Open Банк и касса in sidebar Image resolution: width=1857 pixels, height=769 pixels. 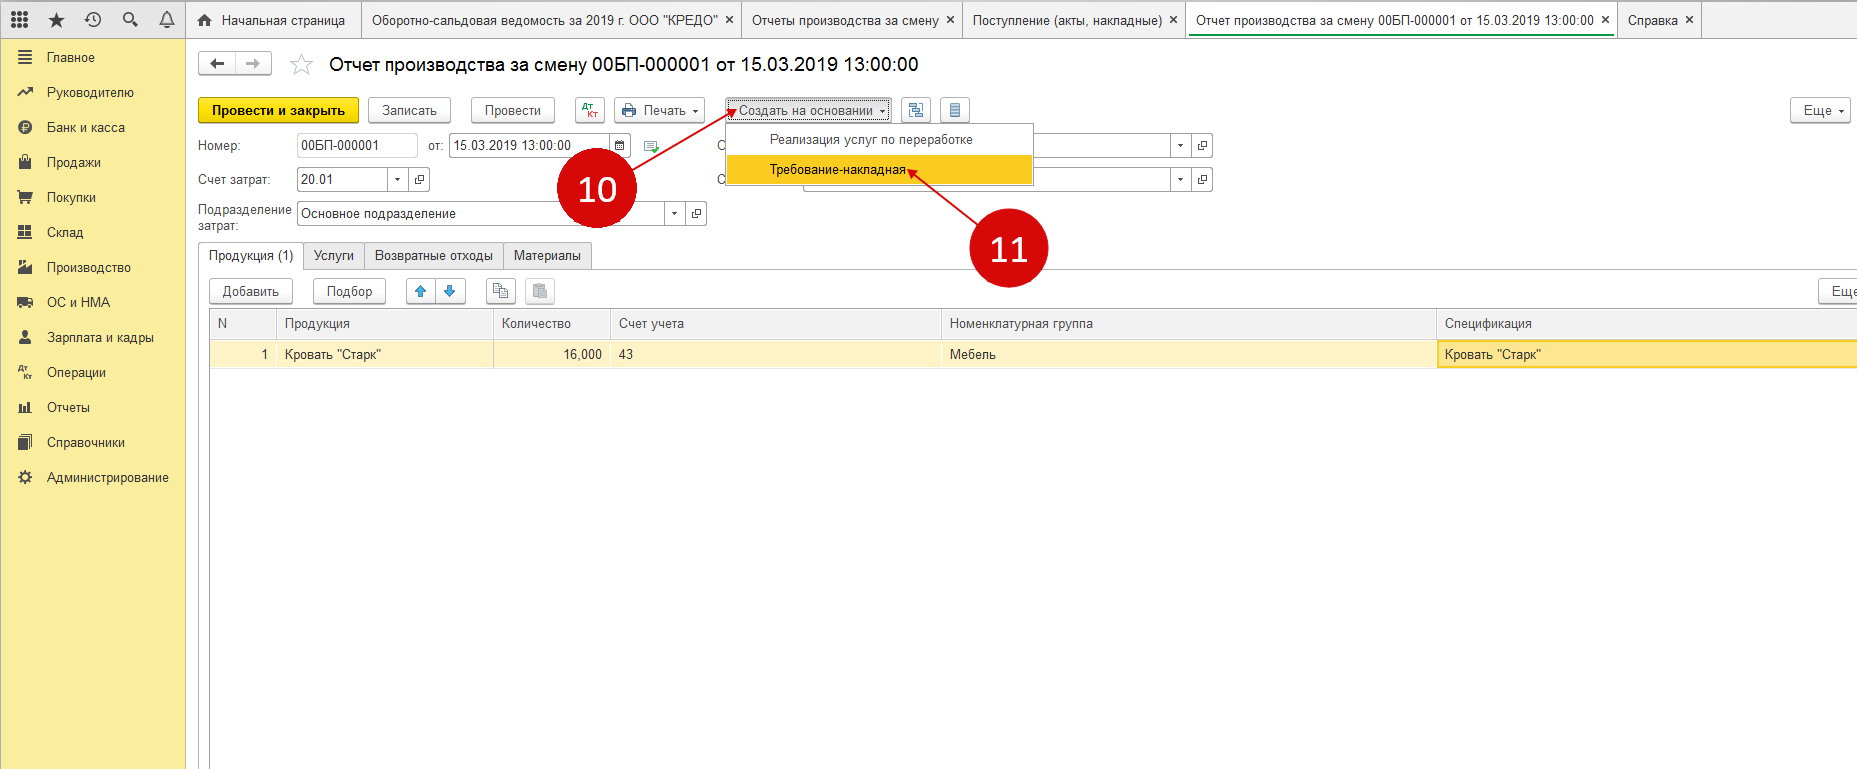[x=85, y=128]
